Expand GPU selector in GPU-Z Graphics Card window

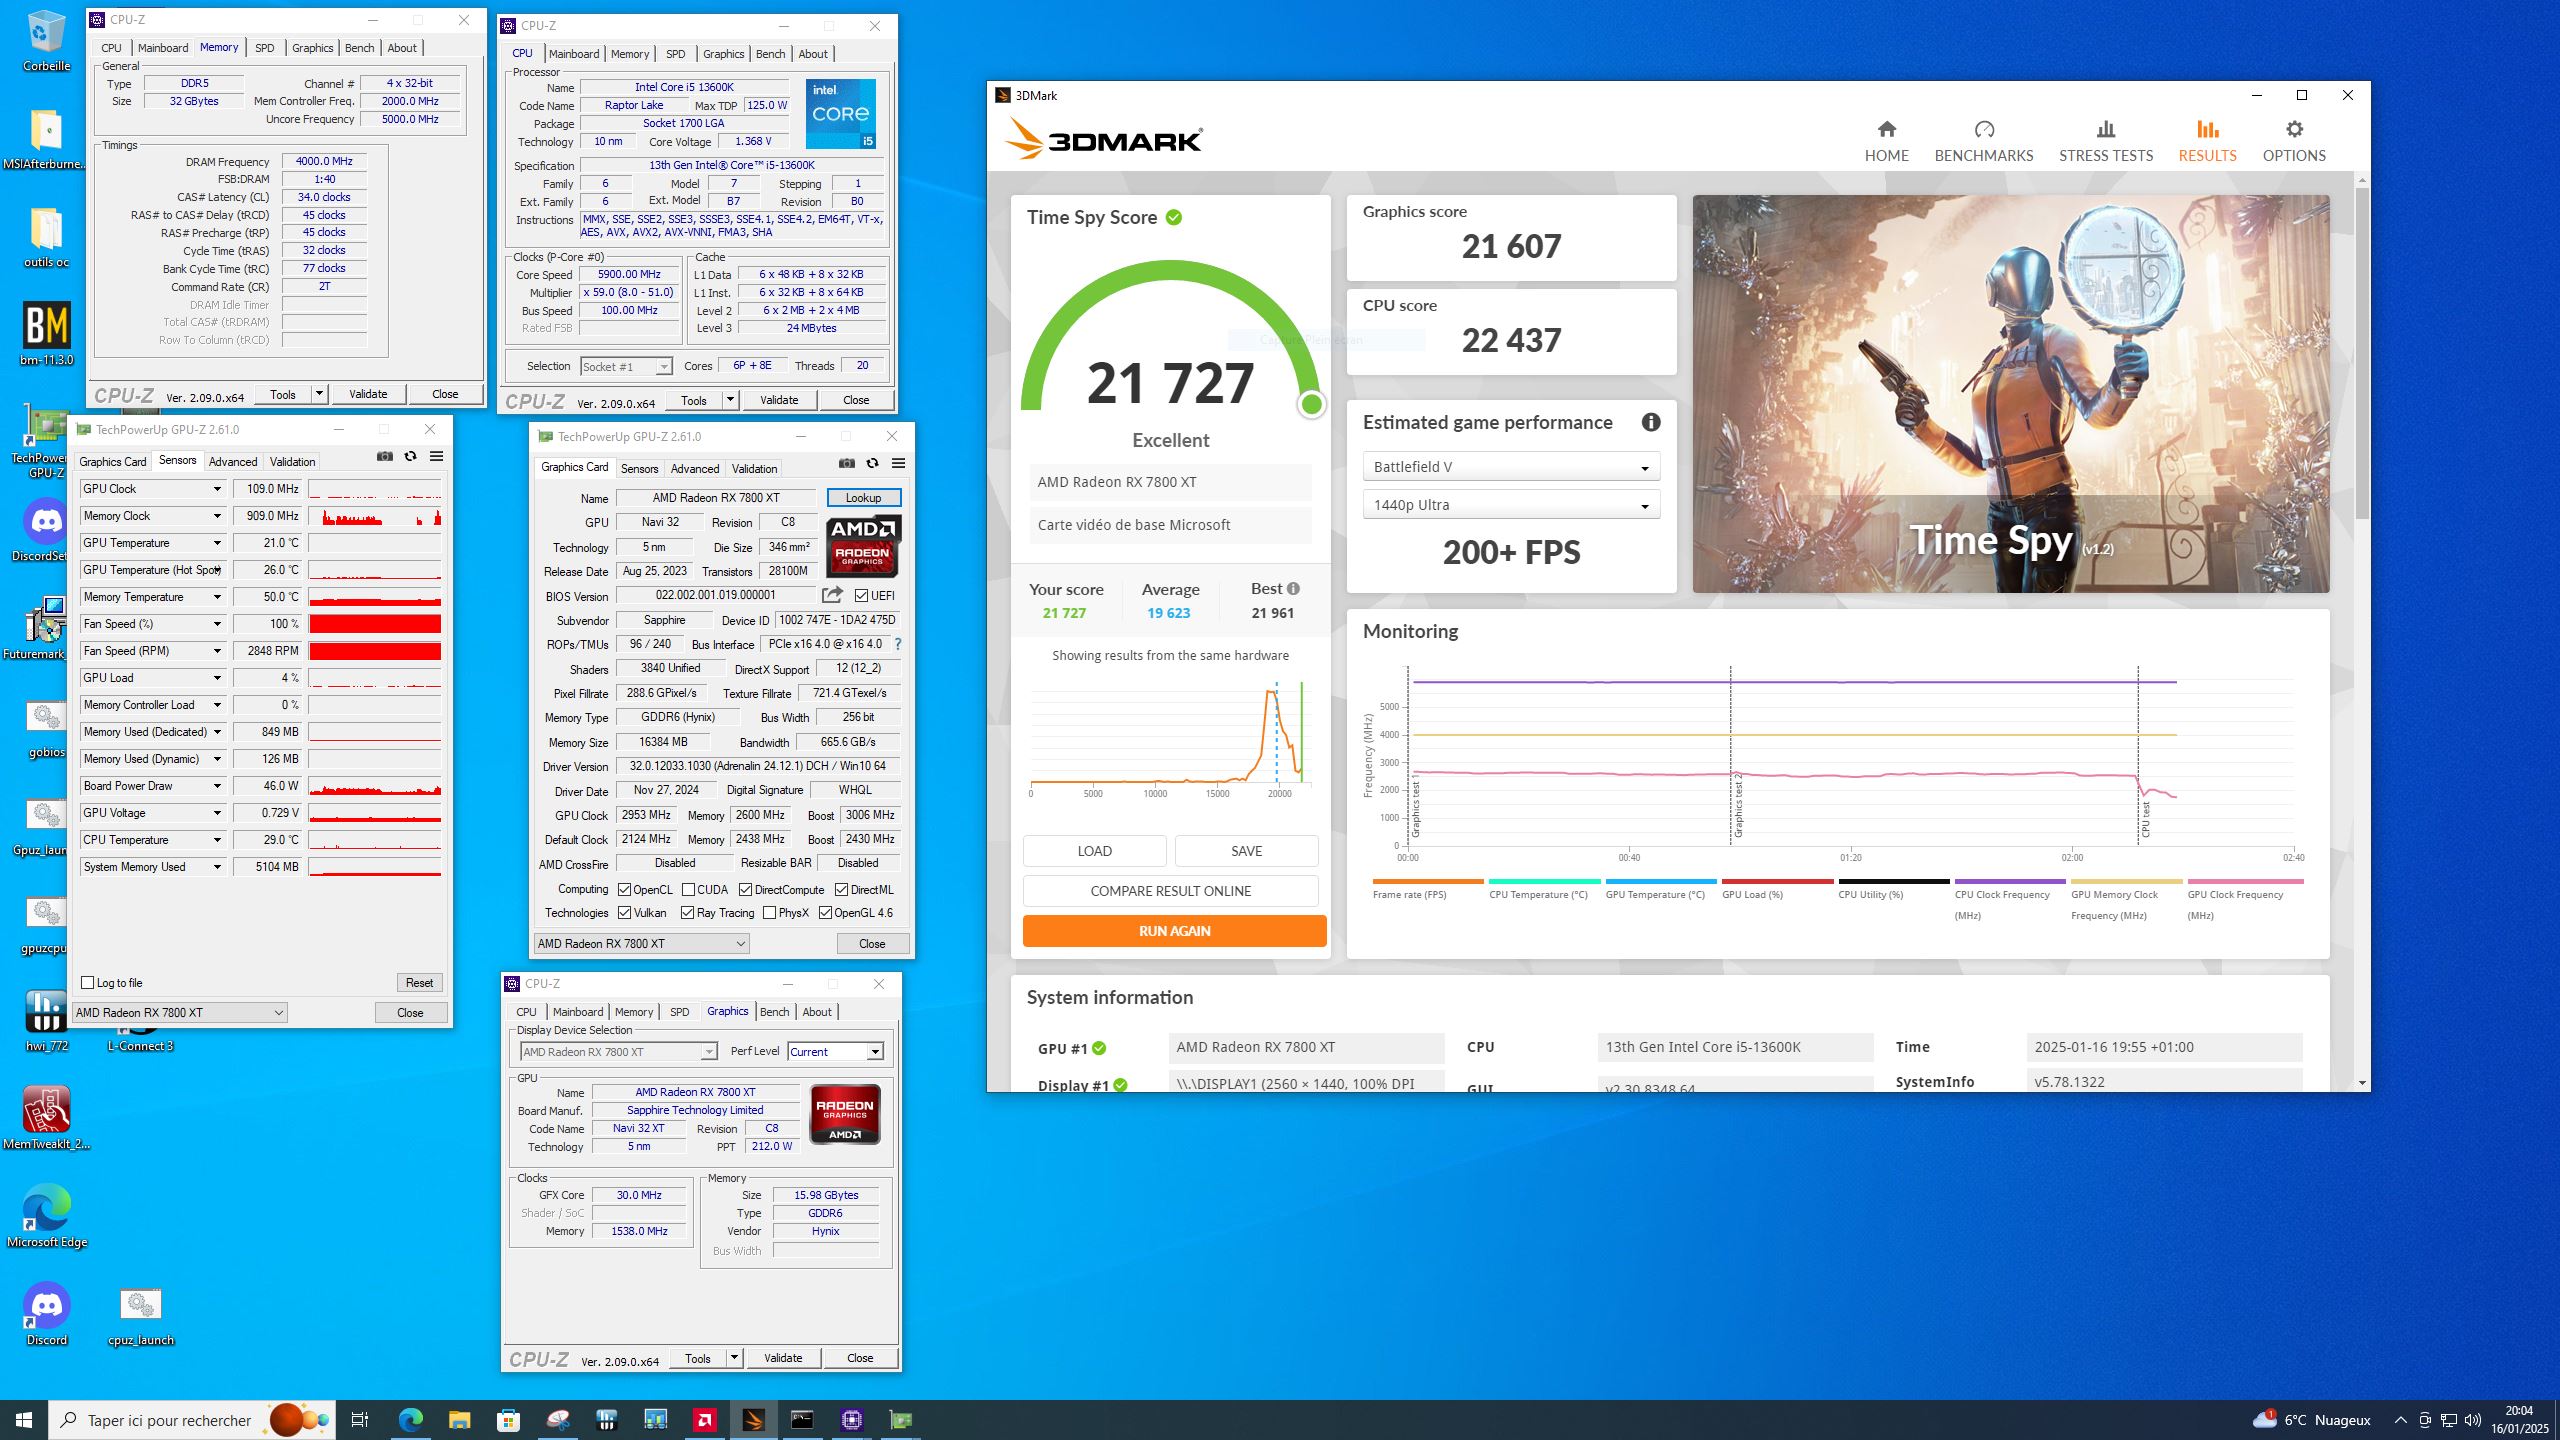tap(641, 943)
